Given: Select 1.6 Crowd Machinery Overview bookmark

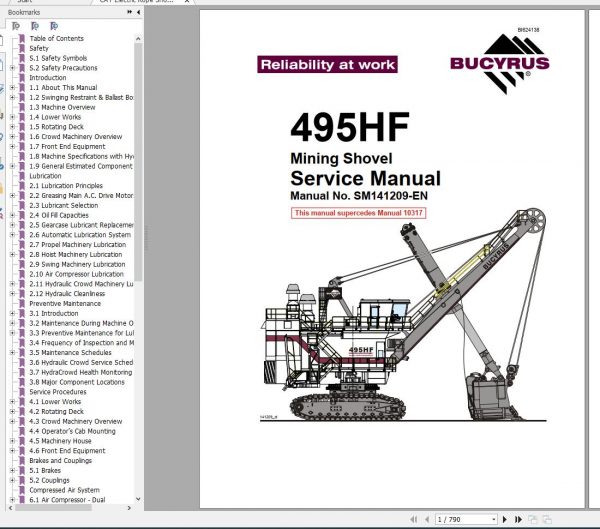Looking at the screenshot, I should (75, 137).
